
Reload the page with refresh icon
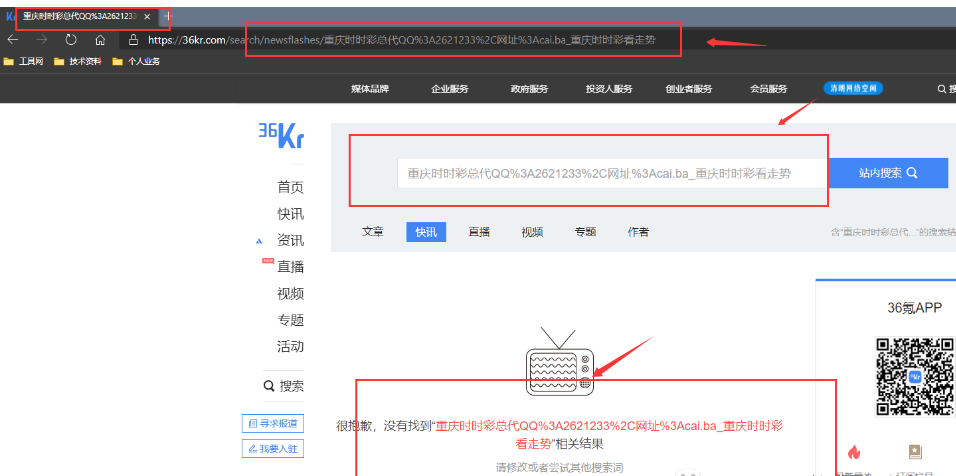point(71,40)
